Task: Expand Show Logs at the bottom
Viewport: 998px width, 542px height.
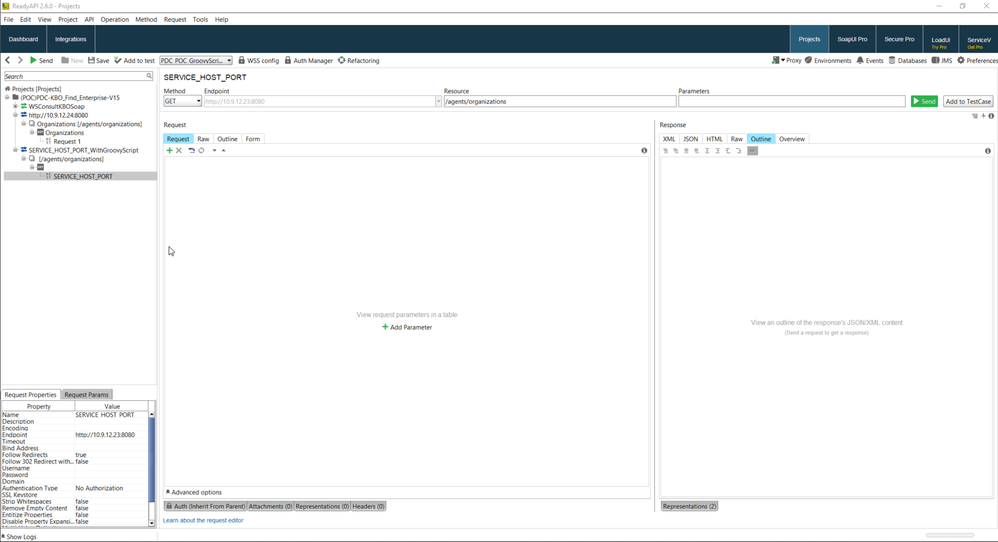Action: tap(19, 537)
